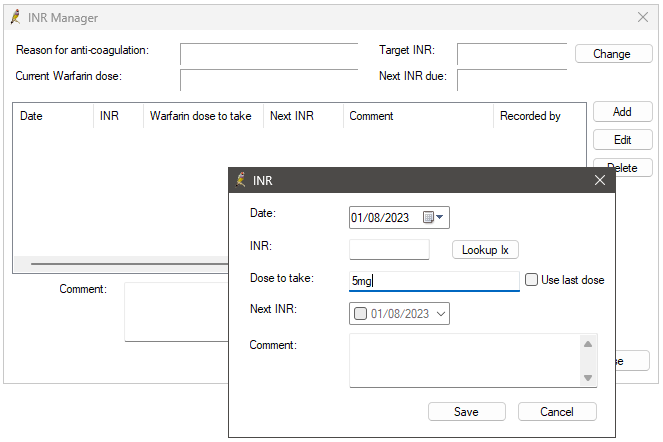
Task: Click the Current Warfarin dose field
Action: [269, 80]
